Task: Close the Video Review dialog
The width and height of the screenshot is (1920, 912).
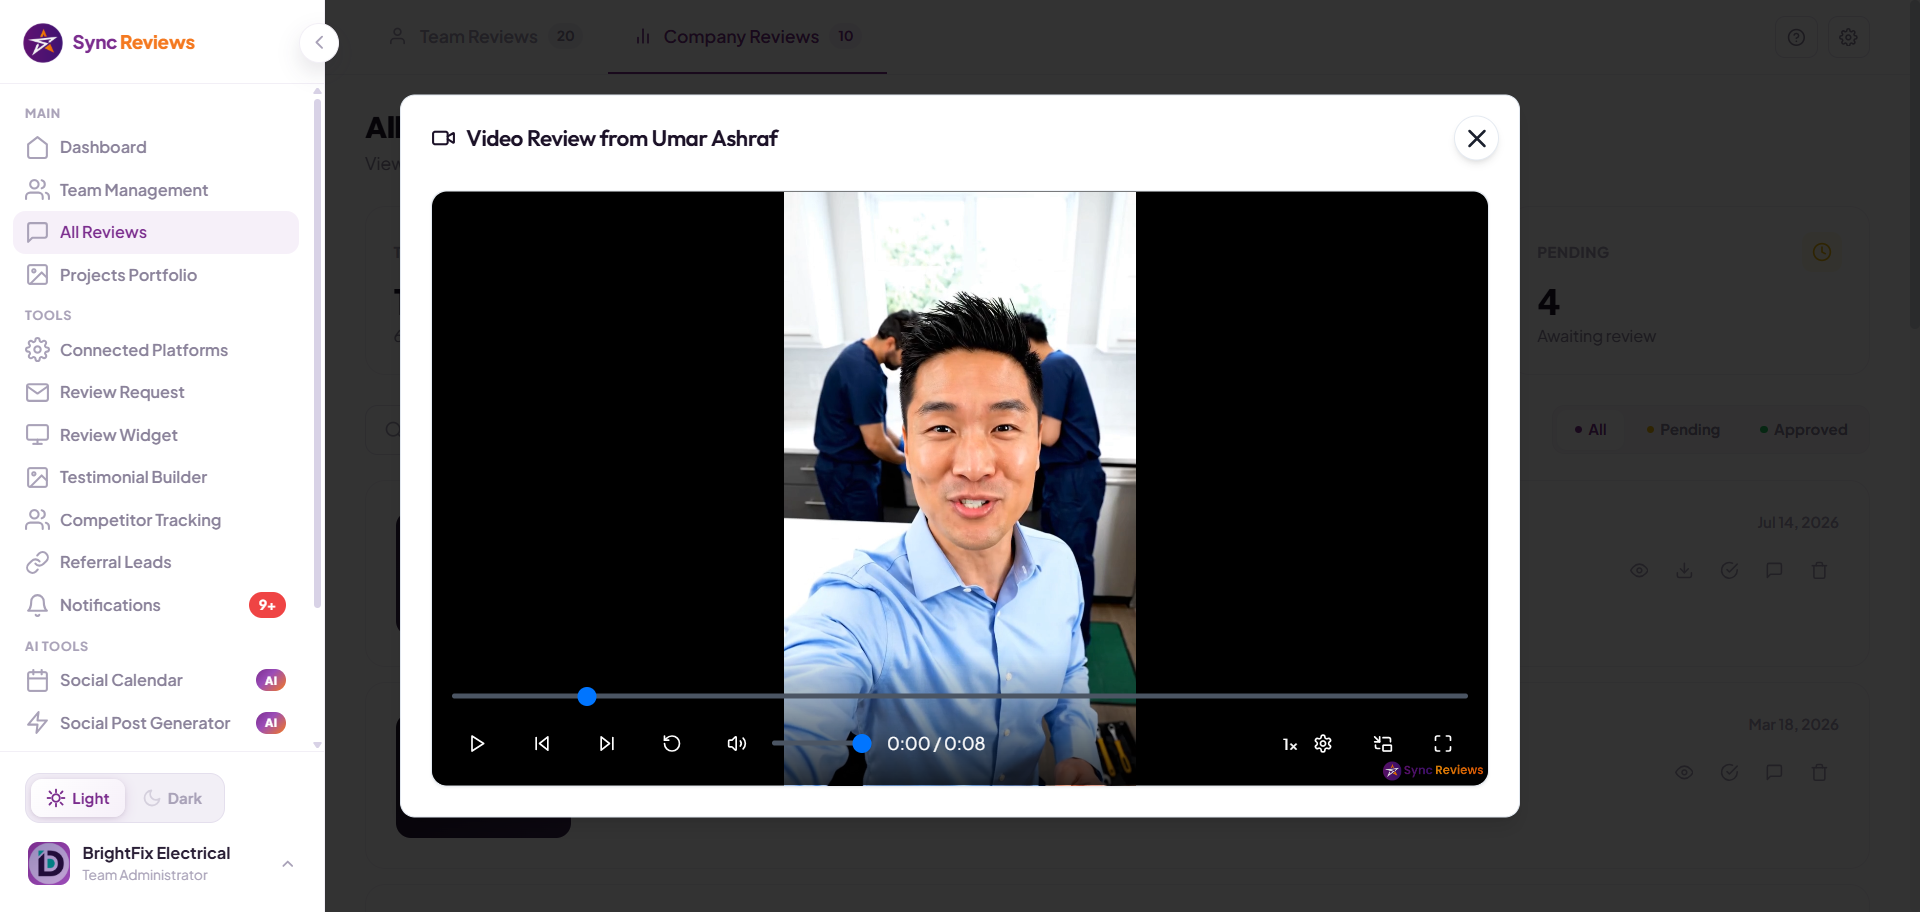Action: tap(1477, 138)
